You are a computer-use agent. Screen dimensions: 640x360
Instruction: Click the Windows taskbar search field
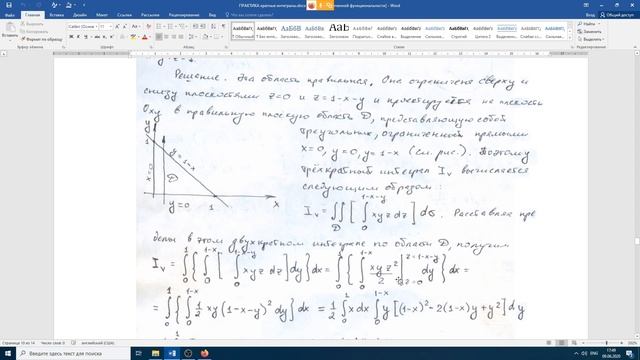[73, 353]
